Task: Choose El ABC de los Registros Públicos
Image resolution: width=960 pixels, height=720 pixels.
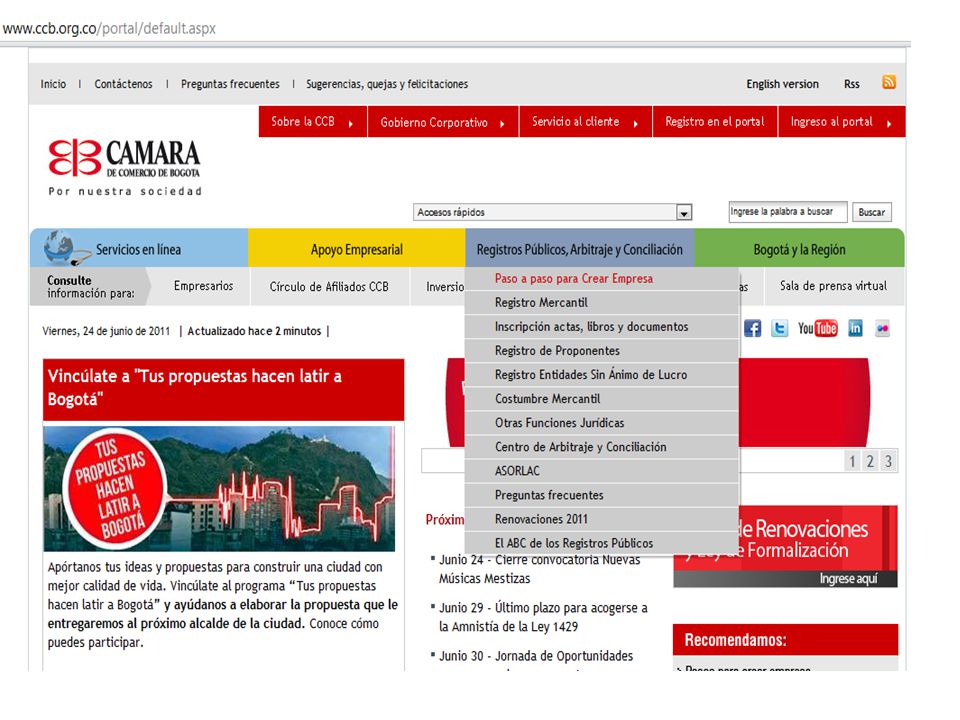Action: coord(602,543)
